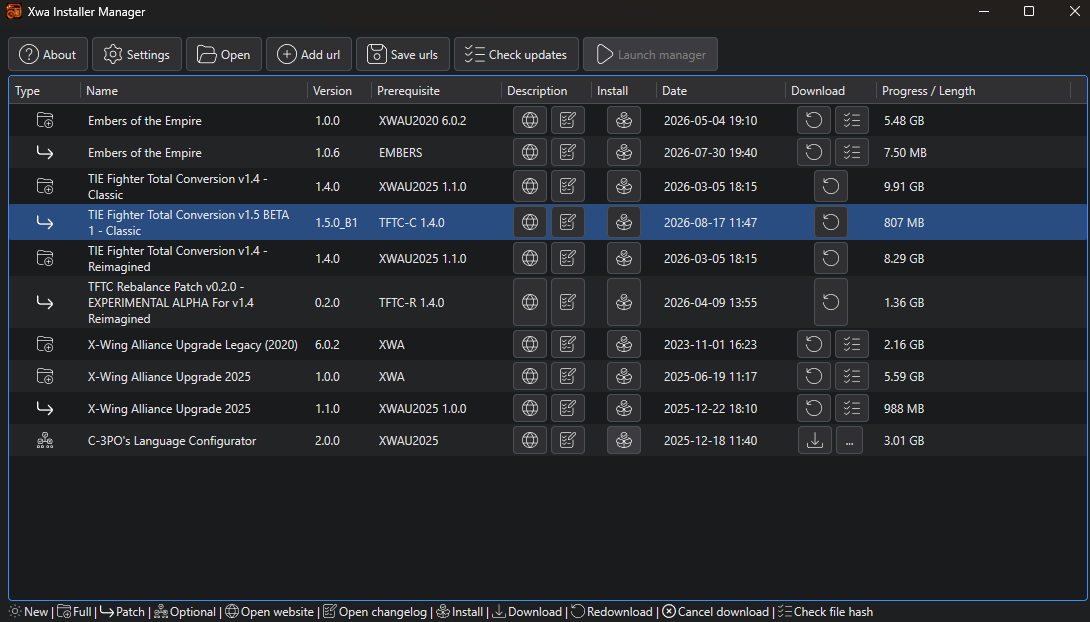This screenshot has height=622, width=1090.
Task: Open the About dialog
Action: click(48, 54)
